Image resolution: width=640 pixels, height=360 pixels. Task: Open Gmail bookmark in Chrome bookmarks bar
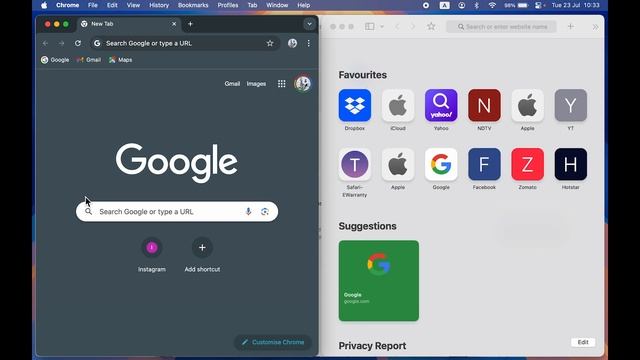[x=89, y=60]
